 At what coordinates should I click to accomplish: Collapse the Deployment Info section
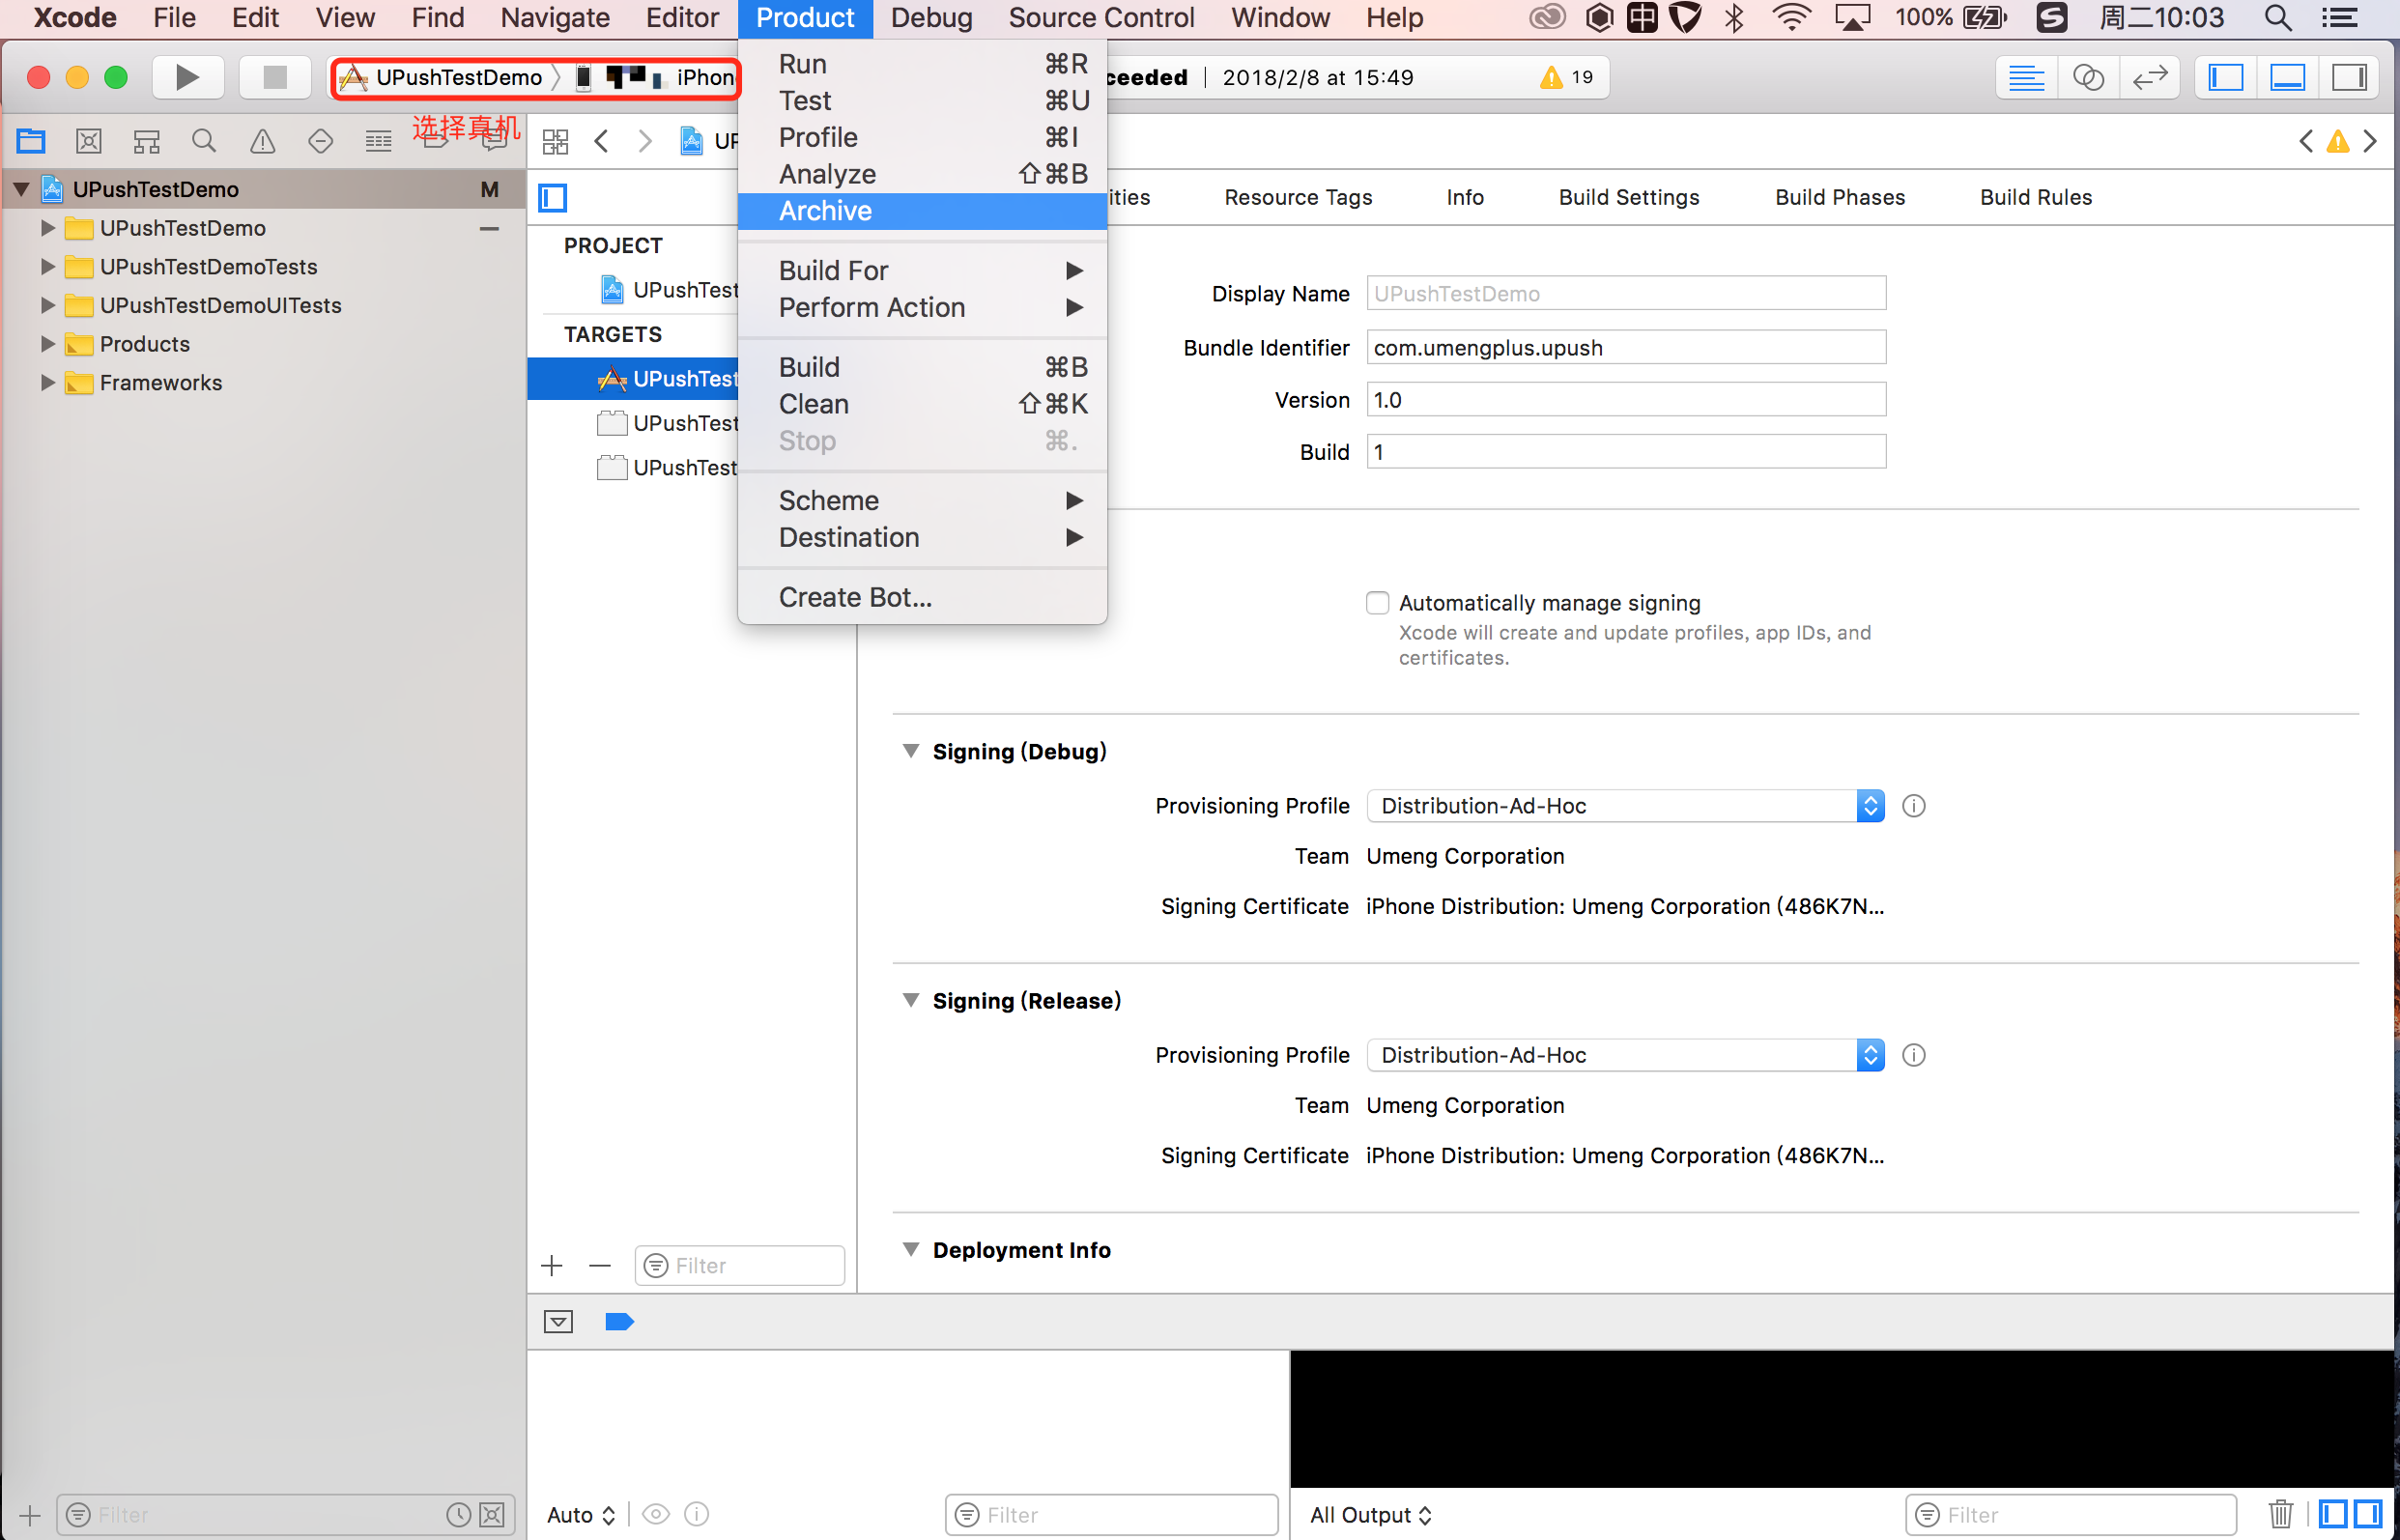pos(911,1249)
